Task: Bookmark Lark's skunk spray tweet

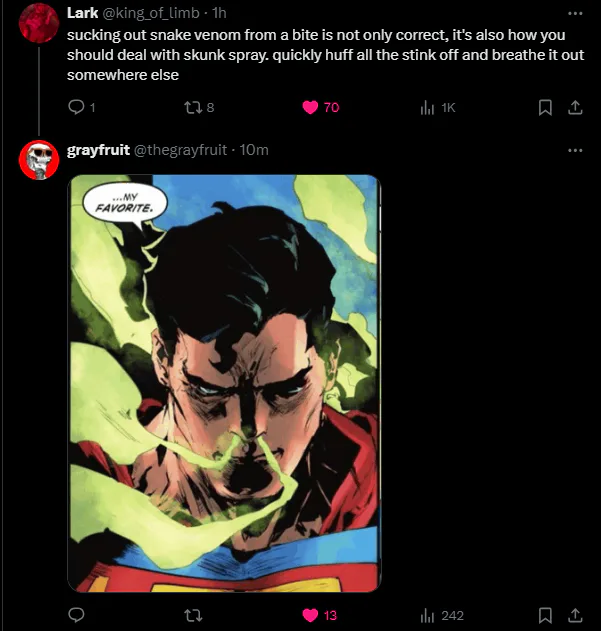Action: [x=545, y=107]
